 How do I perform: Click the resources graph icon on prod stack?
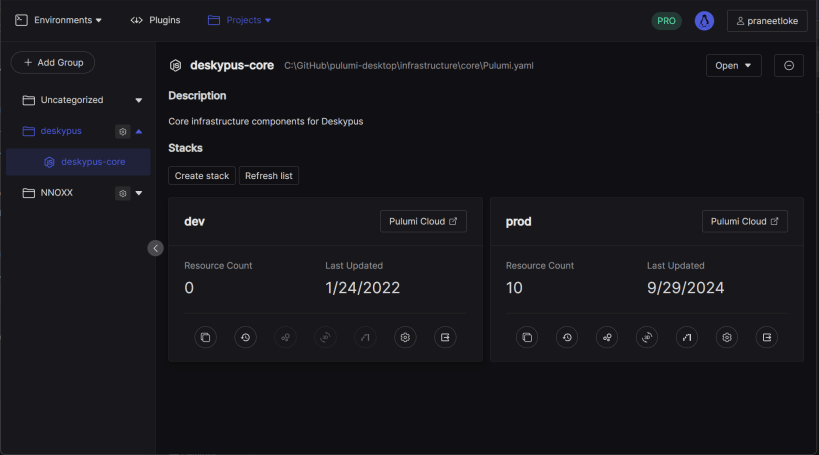(x=607, y=338)
